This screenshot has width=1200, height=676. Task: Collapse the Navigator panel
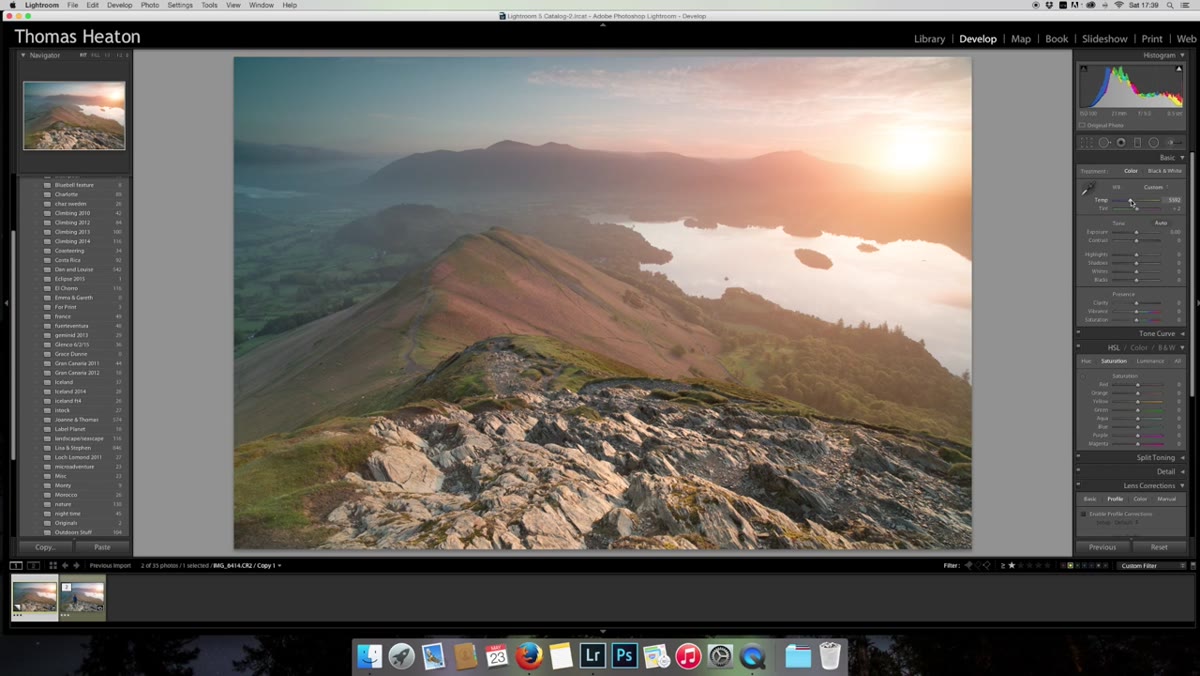pos(24,55)
